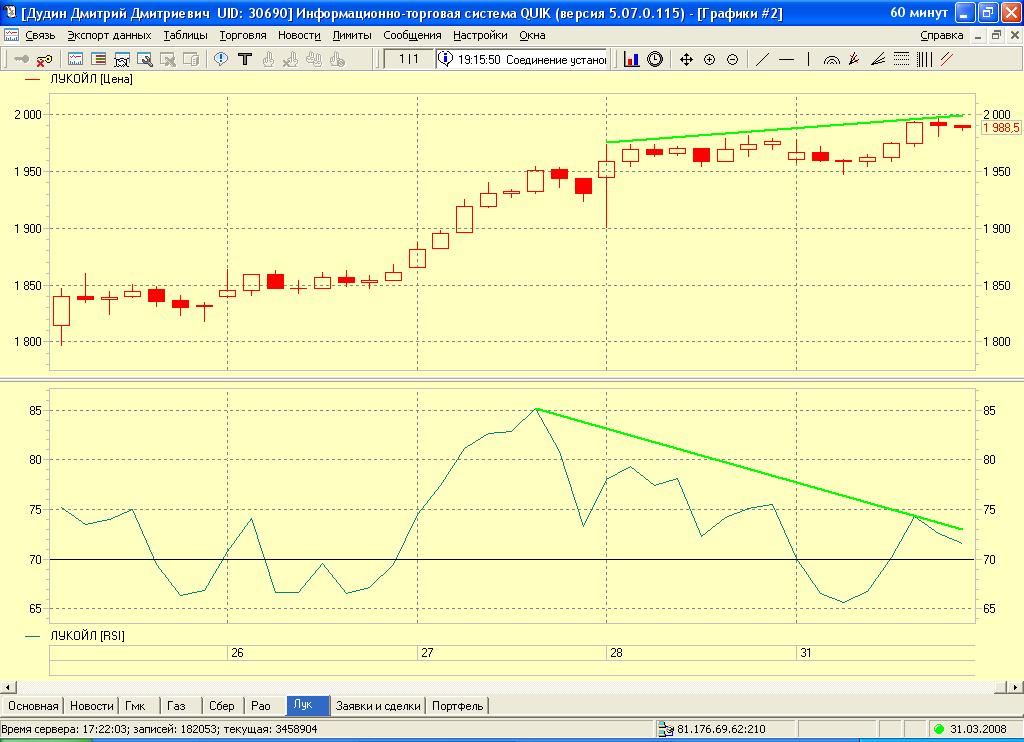Click the two-finger hand icon

tap(314, 59)
